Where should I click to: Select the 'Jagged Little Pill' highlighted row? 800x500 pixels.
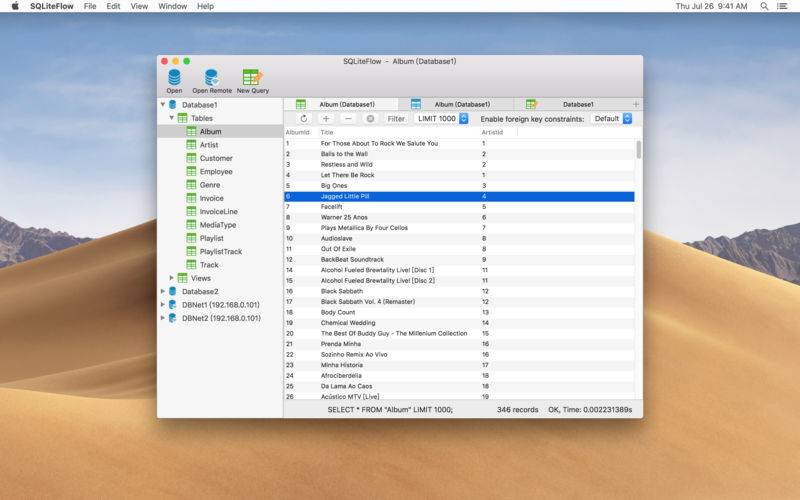pyautogui.click(x=459, y=196)
